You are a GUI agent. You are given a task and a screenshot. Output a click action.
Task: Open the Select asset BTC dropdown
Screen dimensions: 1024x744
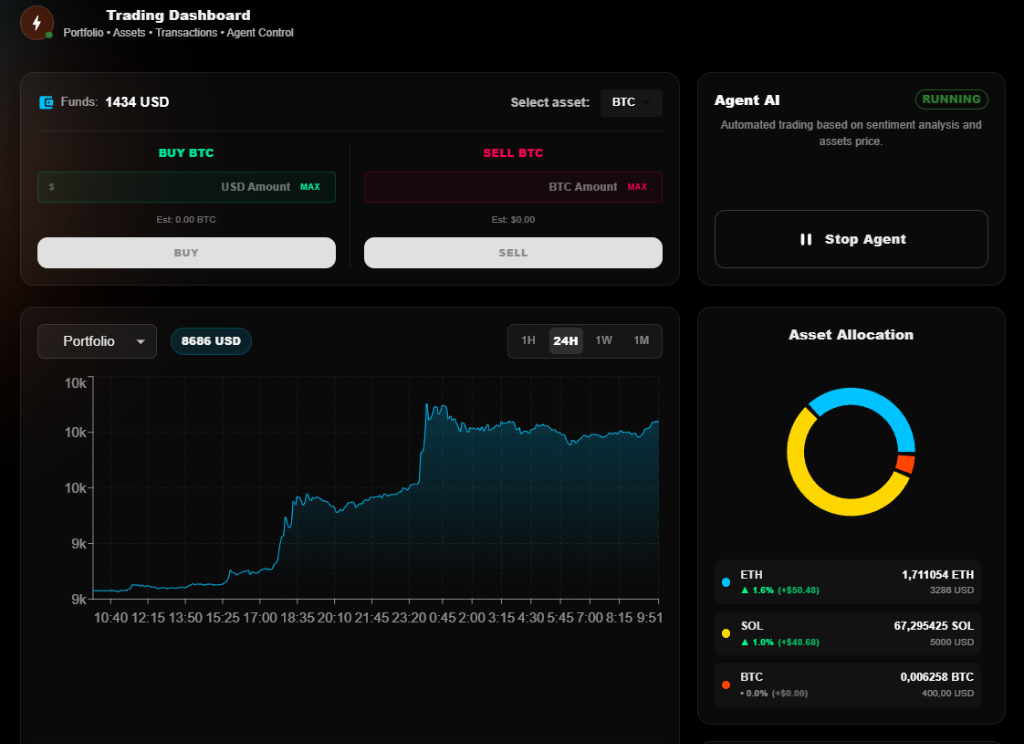631,103
